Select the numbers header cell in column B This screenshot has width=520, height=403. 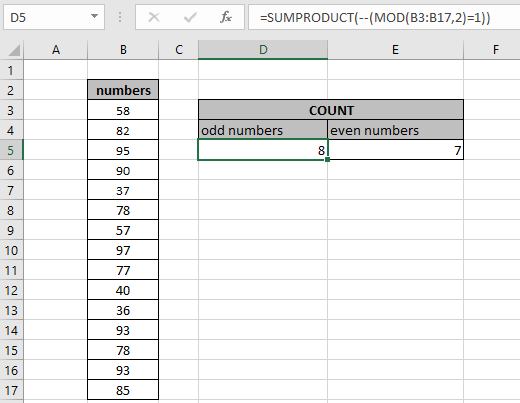coord(123,90)
